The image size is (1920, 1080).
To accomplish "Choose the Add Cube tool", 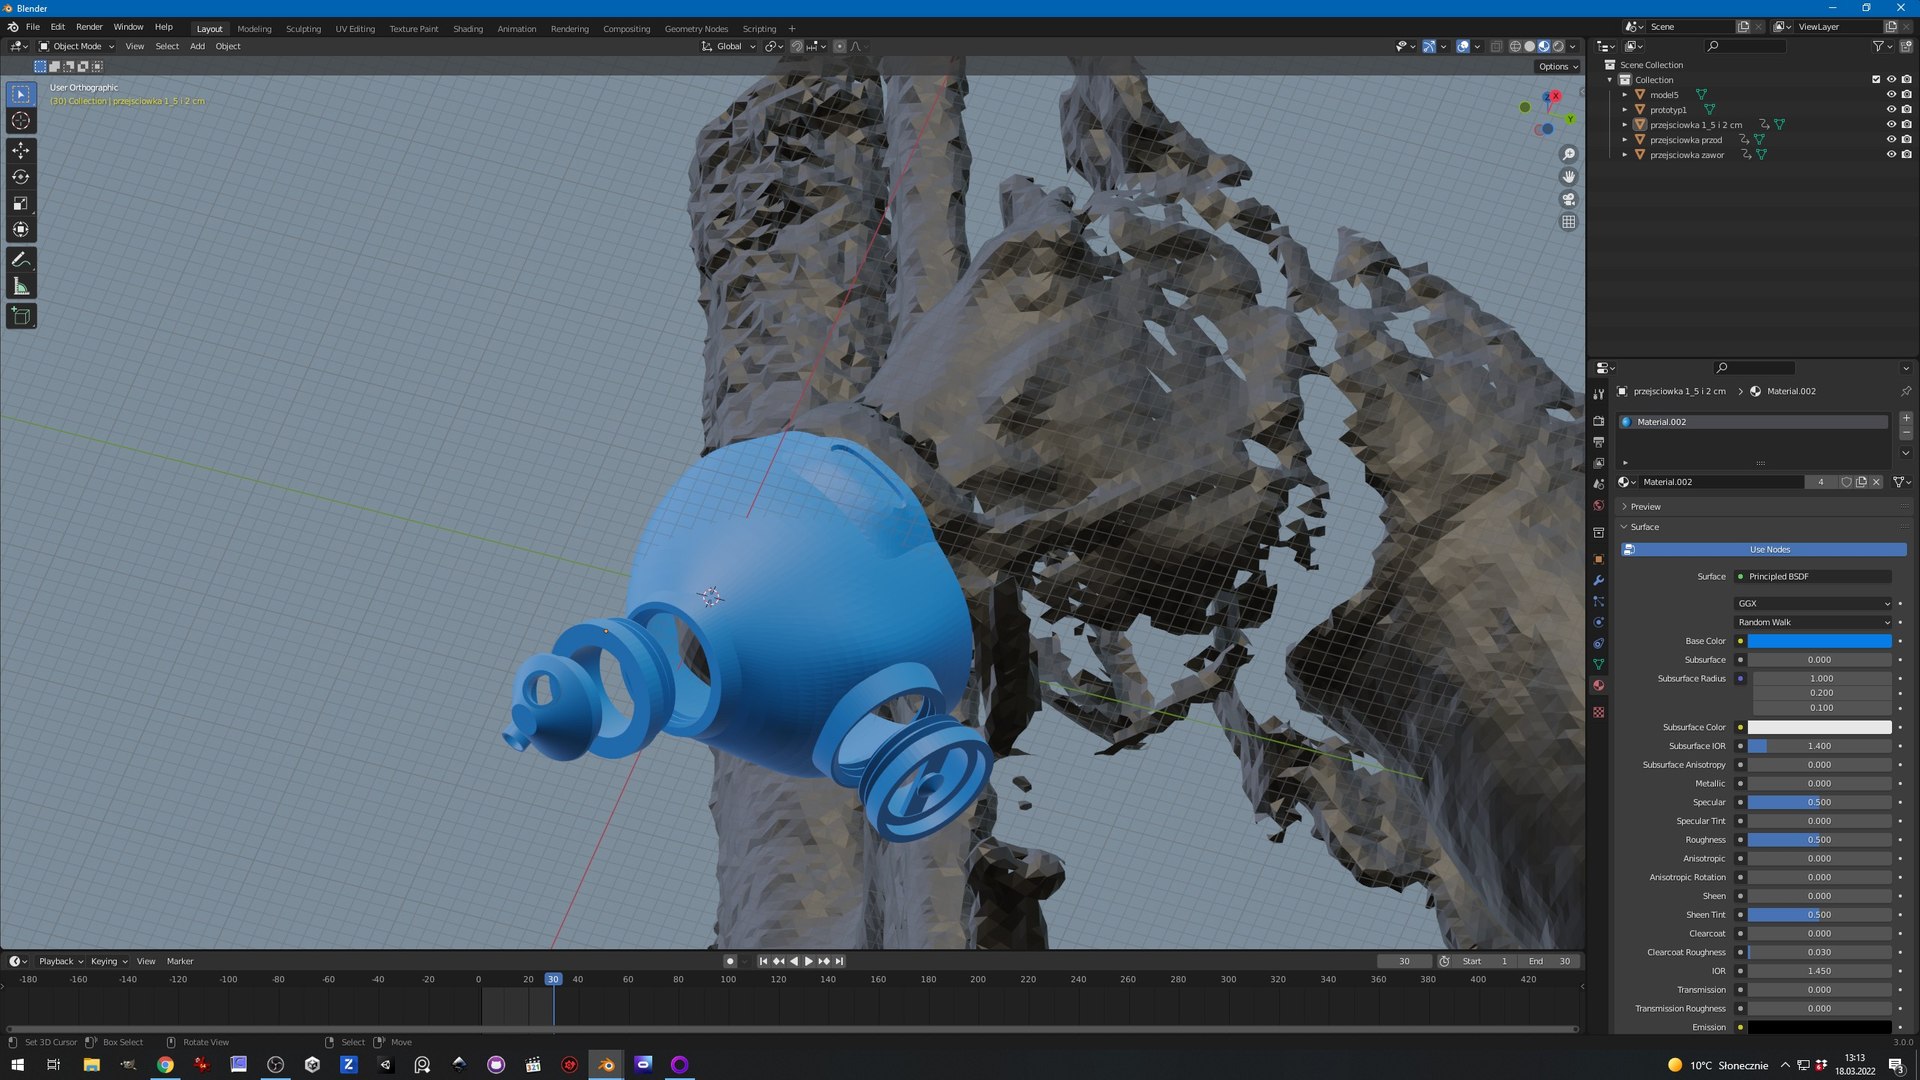I will [21, 317].
